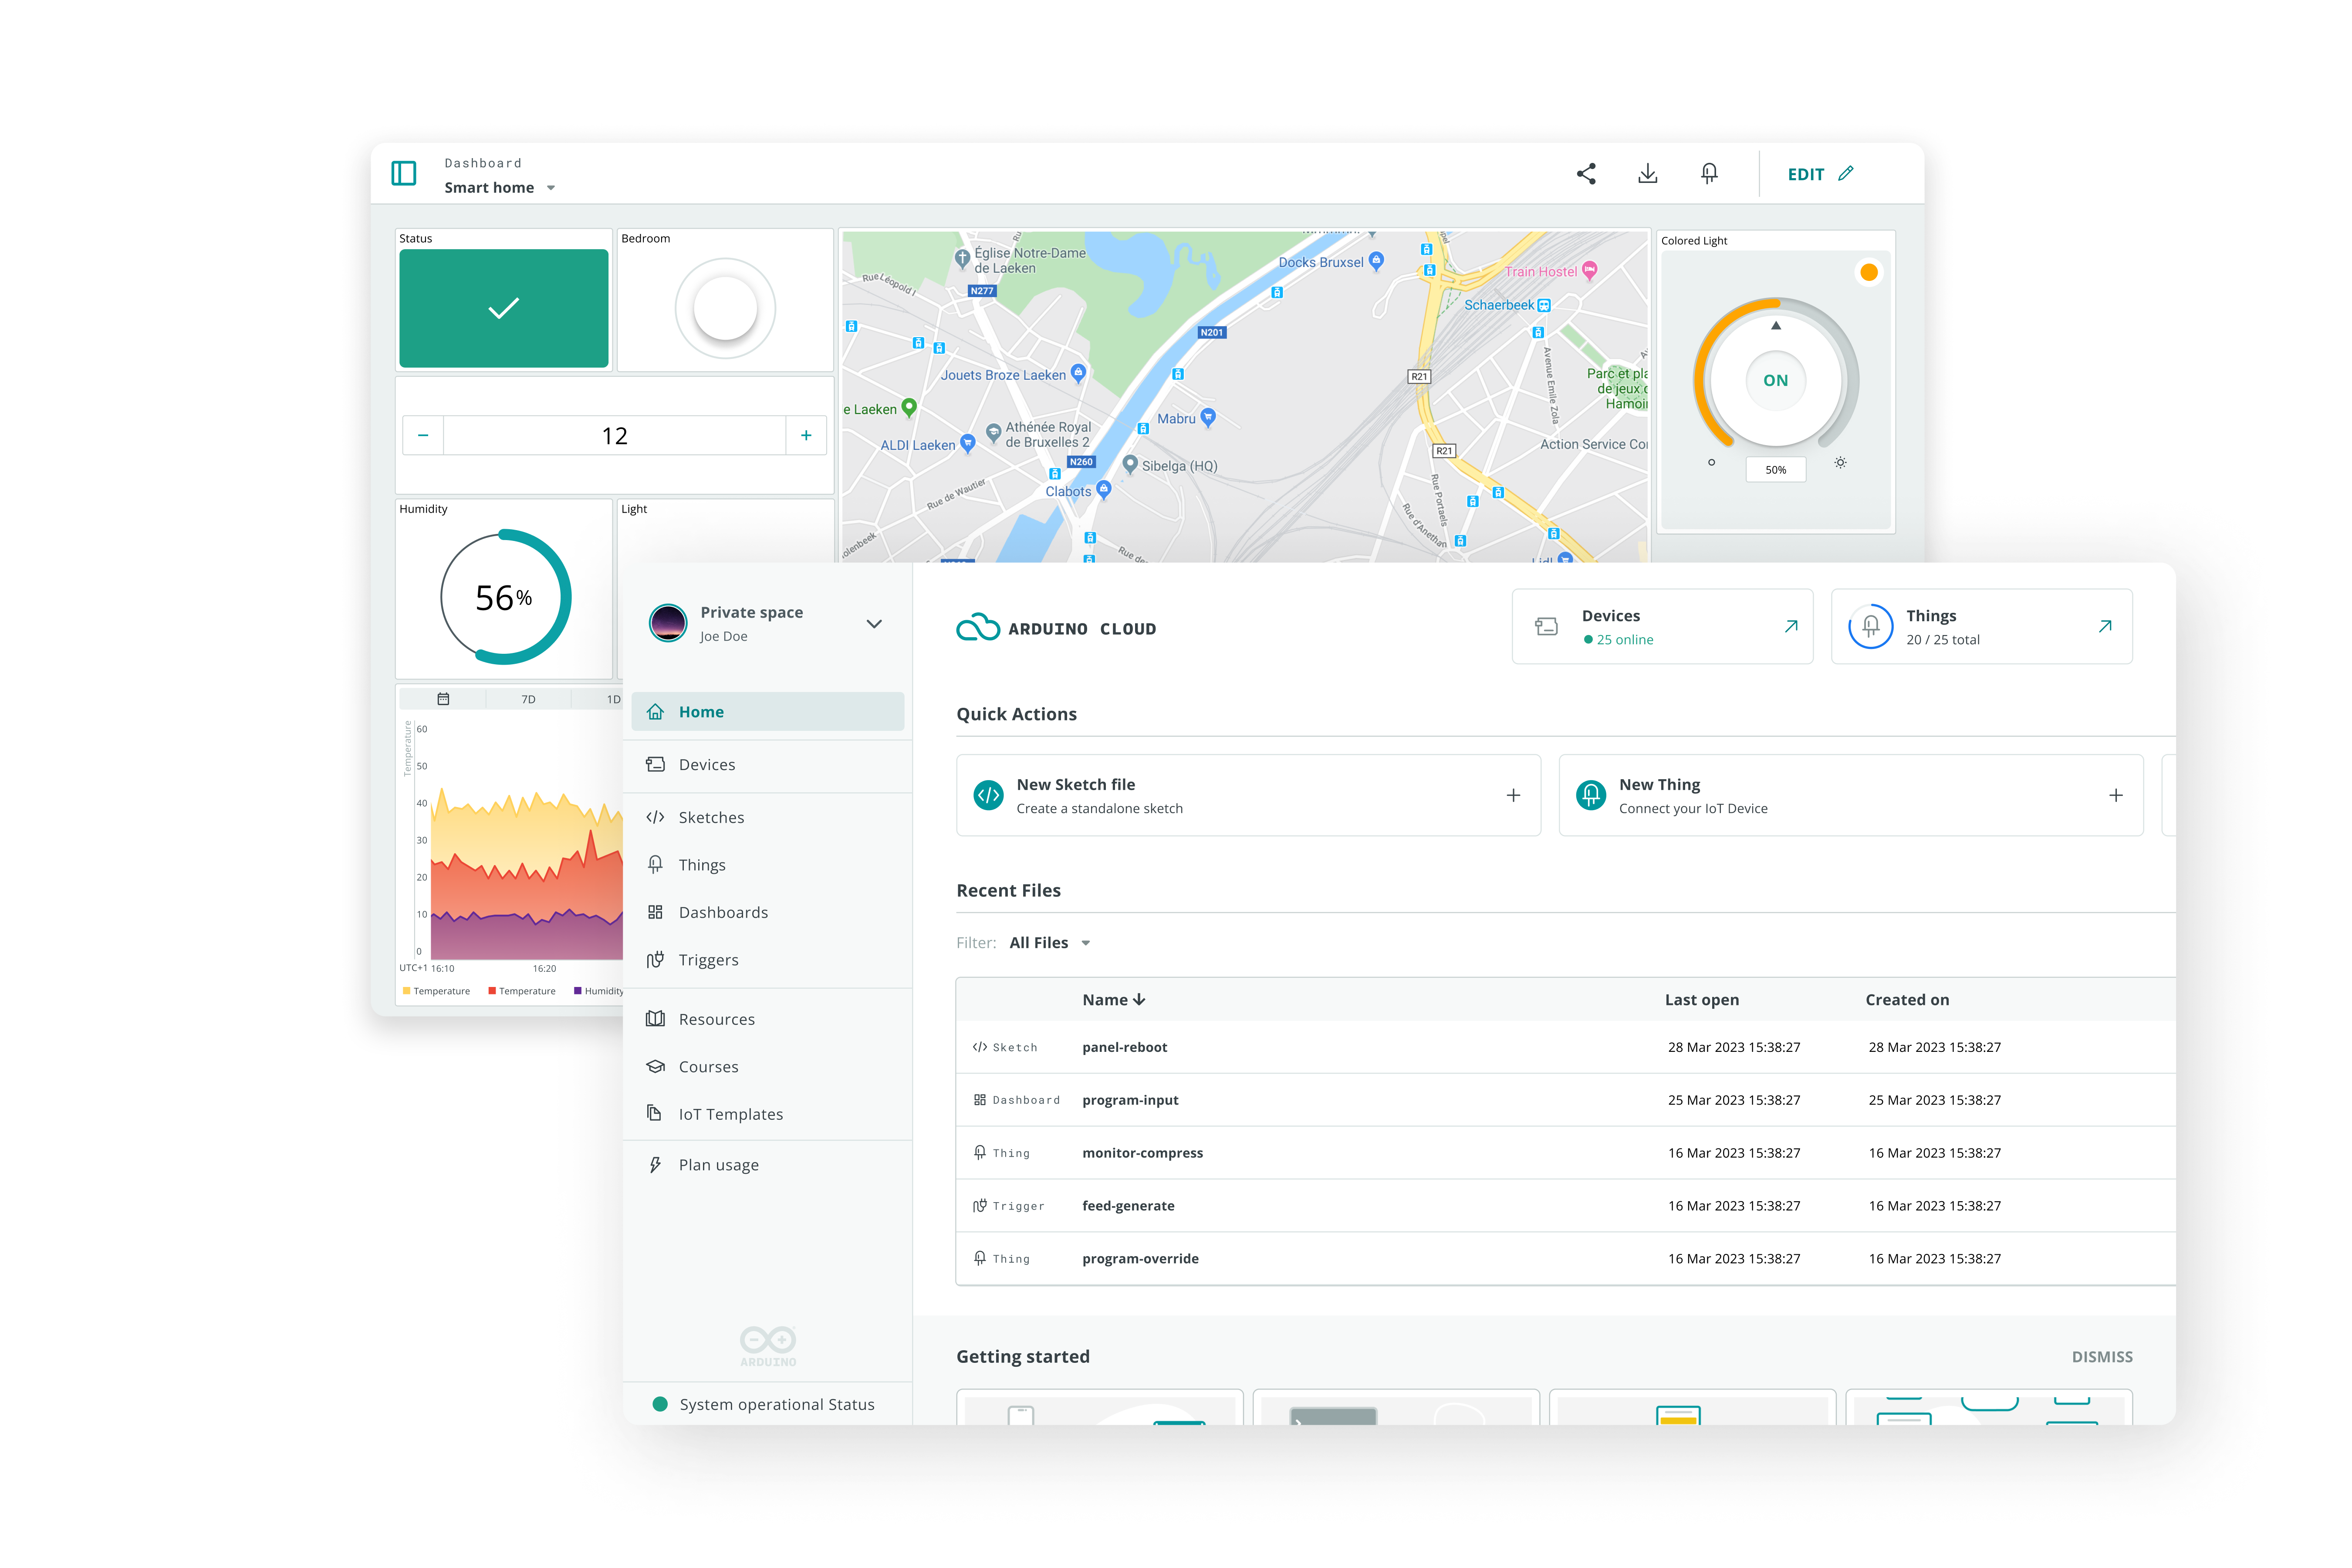Click the Arduino Cloud logo
The image size is (2352, 1568).
(x=1056, y=628)
